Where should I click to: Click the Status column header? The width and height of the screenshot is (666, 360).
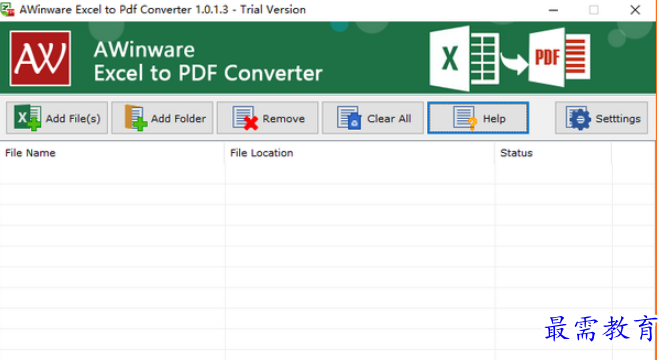(x=553, y=153)
